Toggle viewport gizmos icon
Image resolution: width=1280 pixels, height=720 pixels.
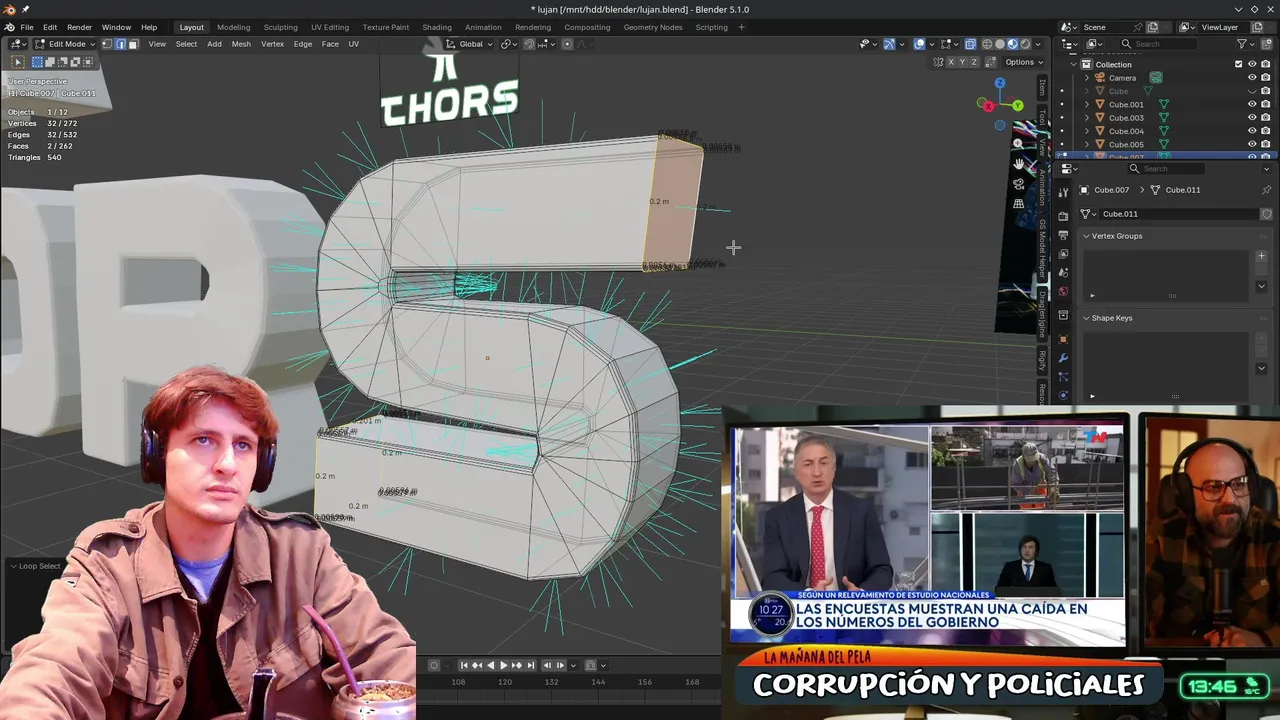pos(889,44)
